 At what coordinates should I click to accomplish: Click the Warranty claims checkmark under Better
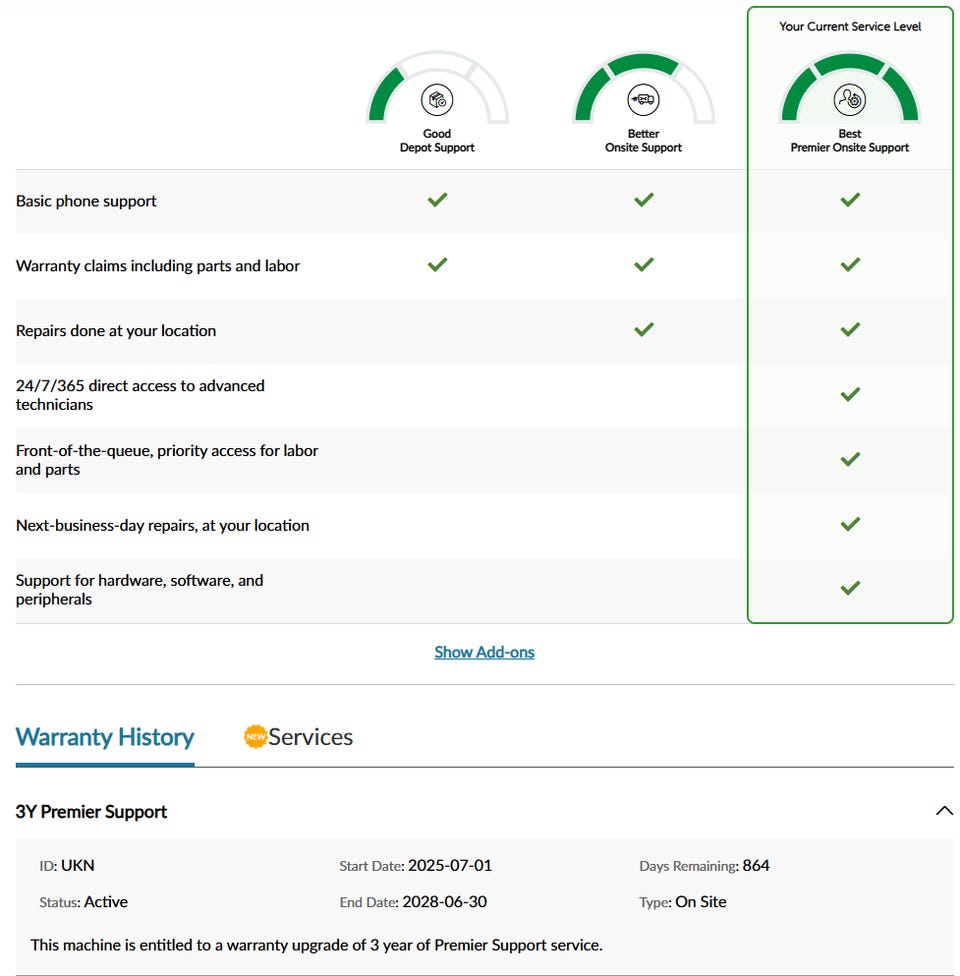tap(644, 265)
